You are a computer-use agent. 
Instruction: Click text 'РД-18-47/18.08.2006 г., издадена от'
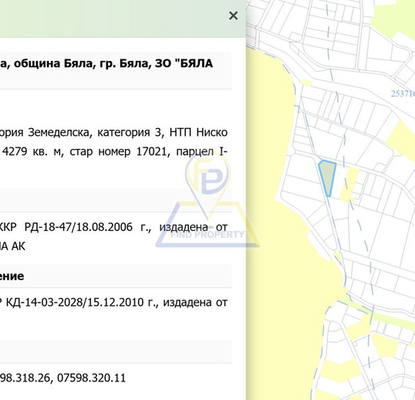[x=126, y=227]
